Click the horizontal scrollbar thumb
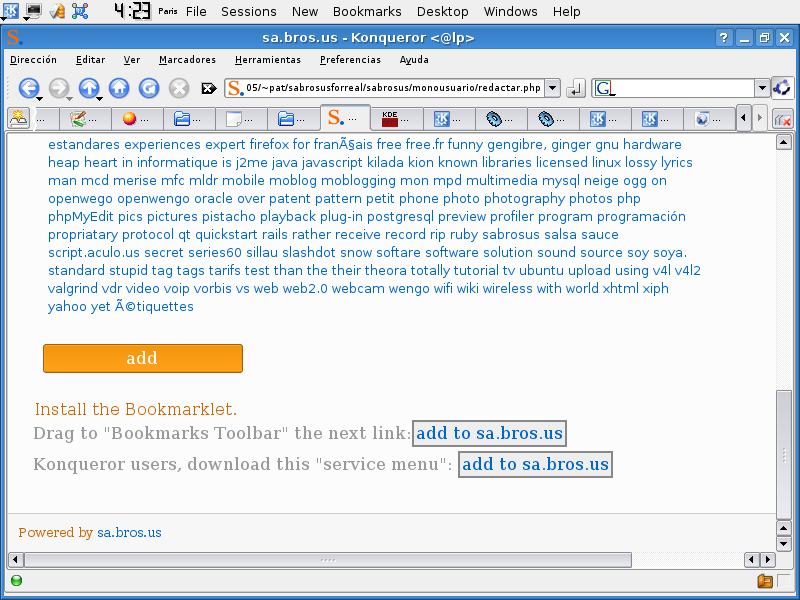800x600 pixels. click(328, 560)
